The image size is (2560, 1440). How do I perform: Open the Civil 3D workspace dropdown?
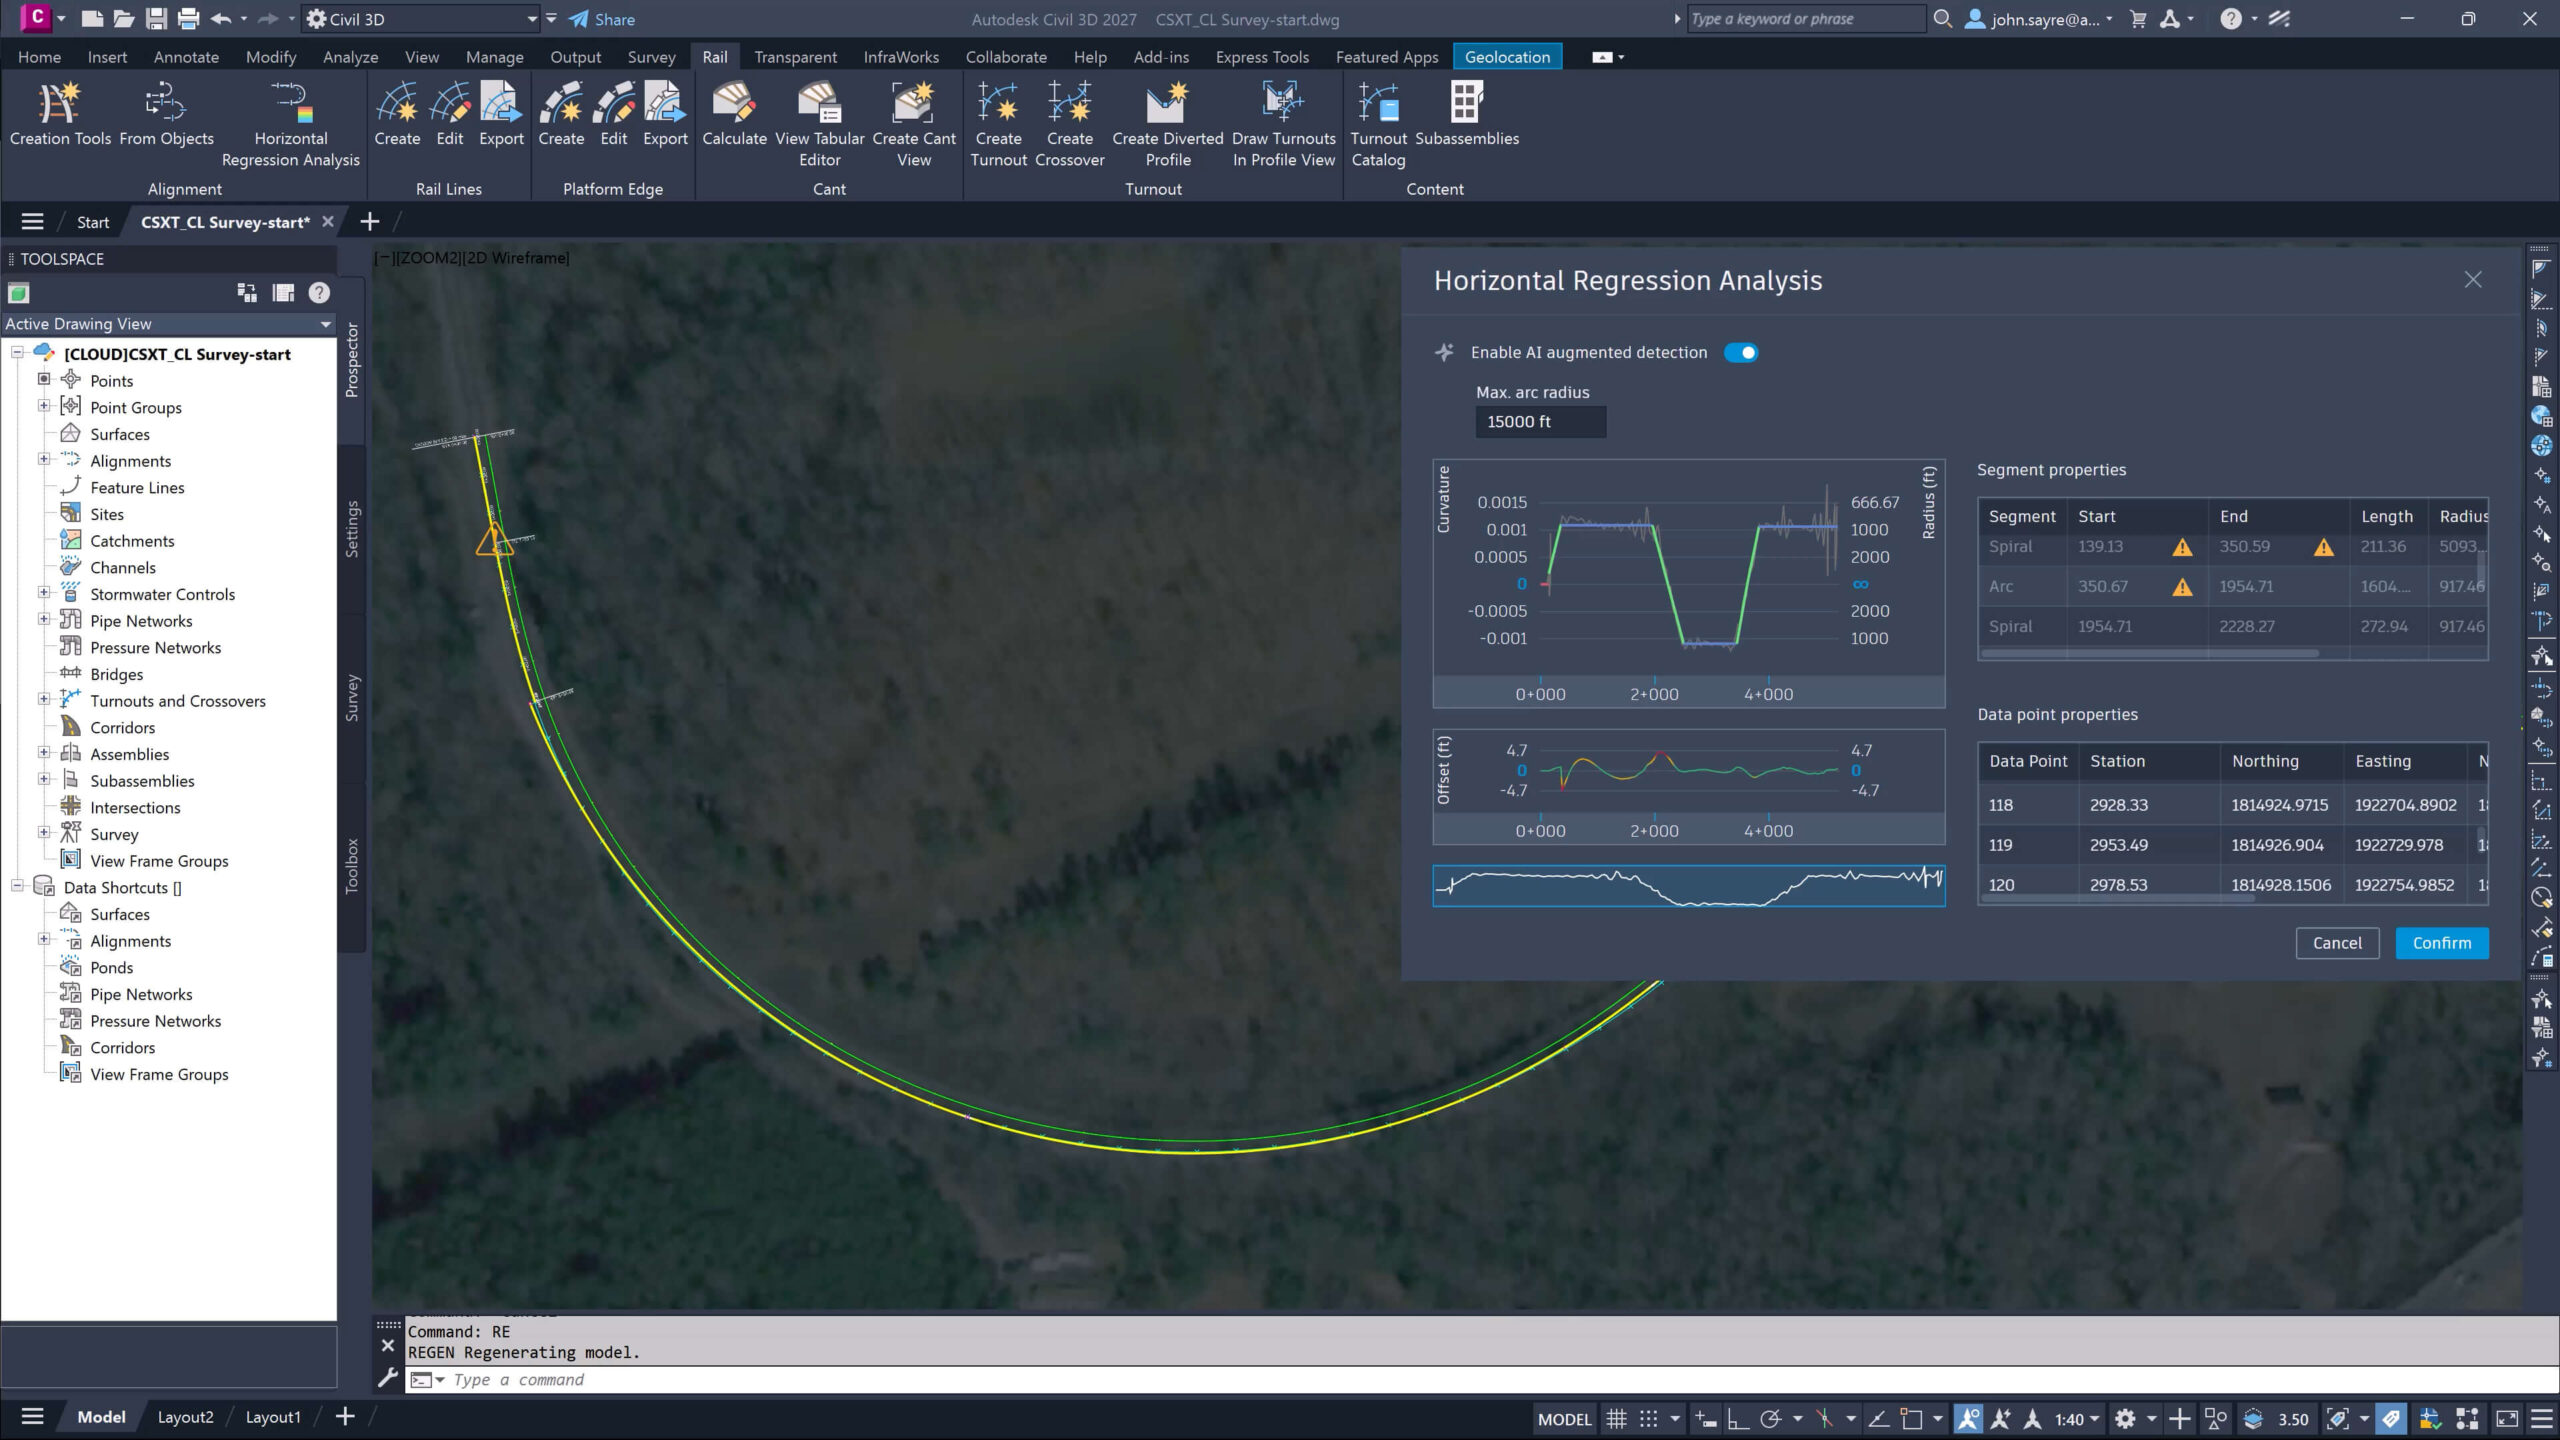(422, 19)
